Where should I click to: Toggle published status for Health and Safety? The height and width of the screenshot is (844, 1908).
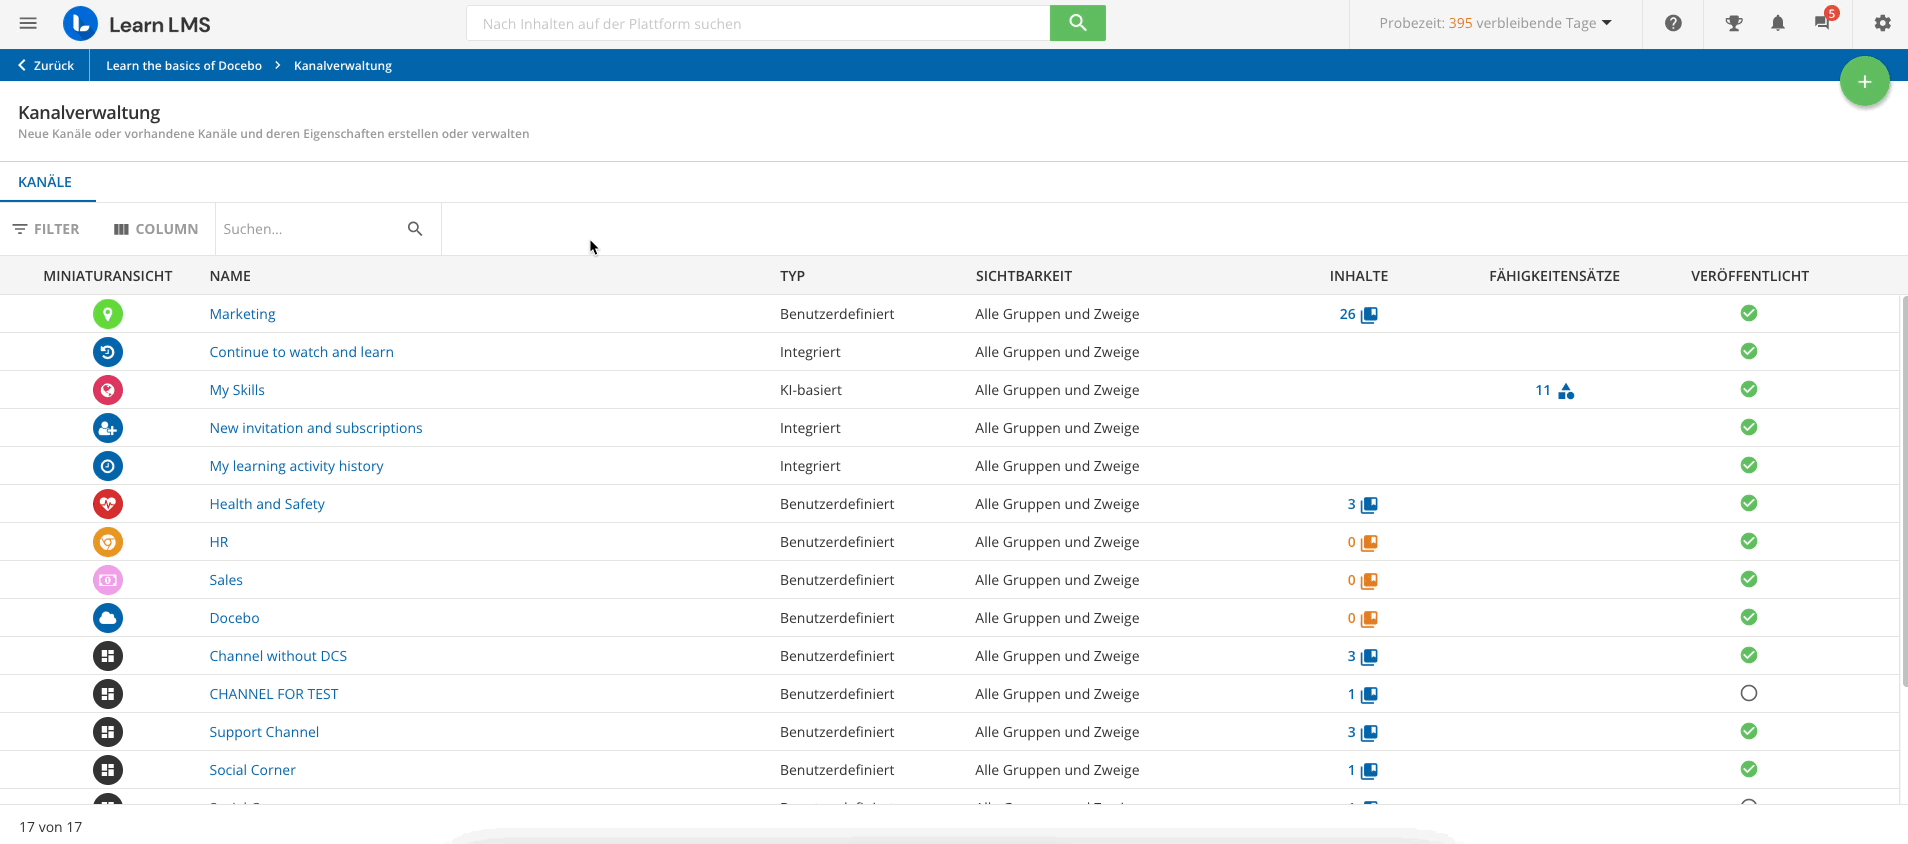coord(1749,503)
